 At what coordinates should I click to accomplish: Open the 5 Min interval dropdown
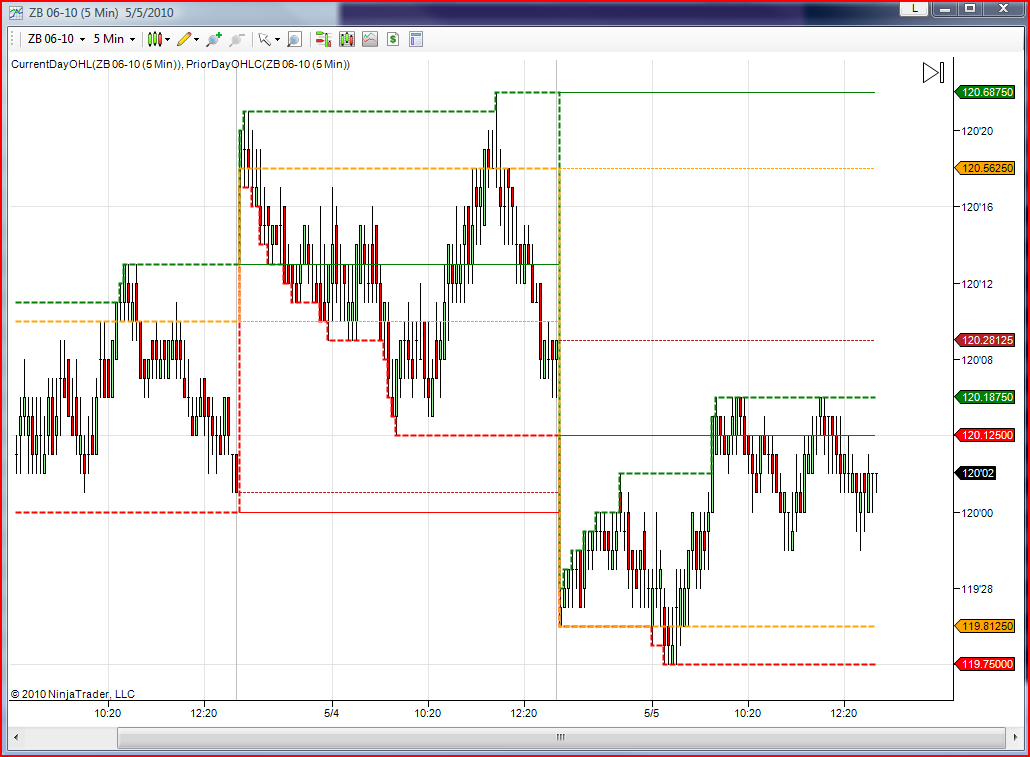(x=114, y=39)
